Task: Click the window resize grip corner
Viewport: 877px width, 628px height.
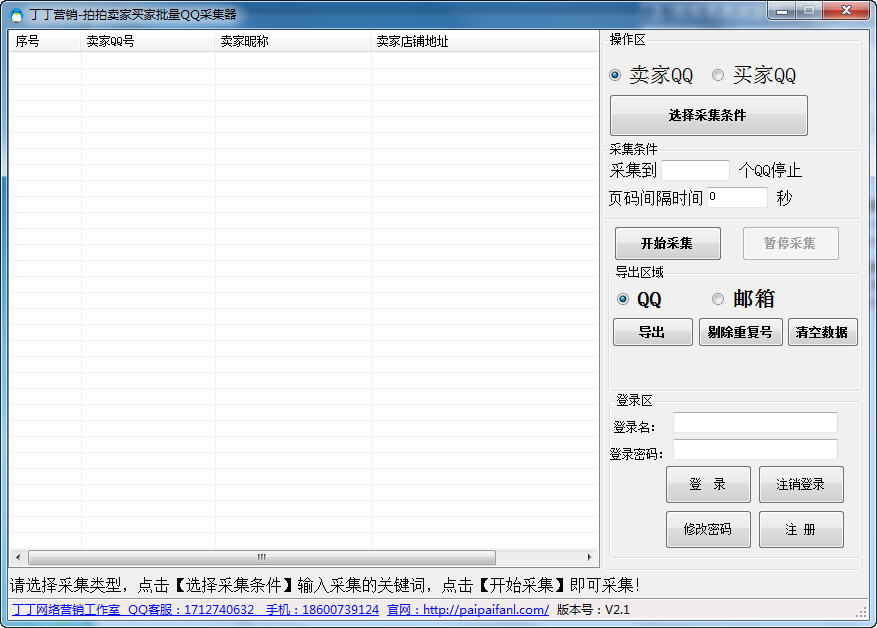Action: 862,613
